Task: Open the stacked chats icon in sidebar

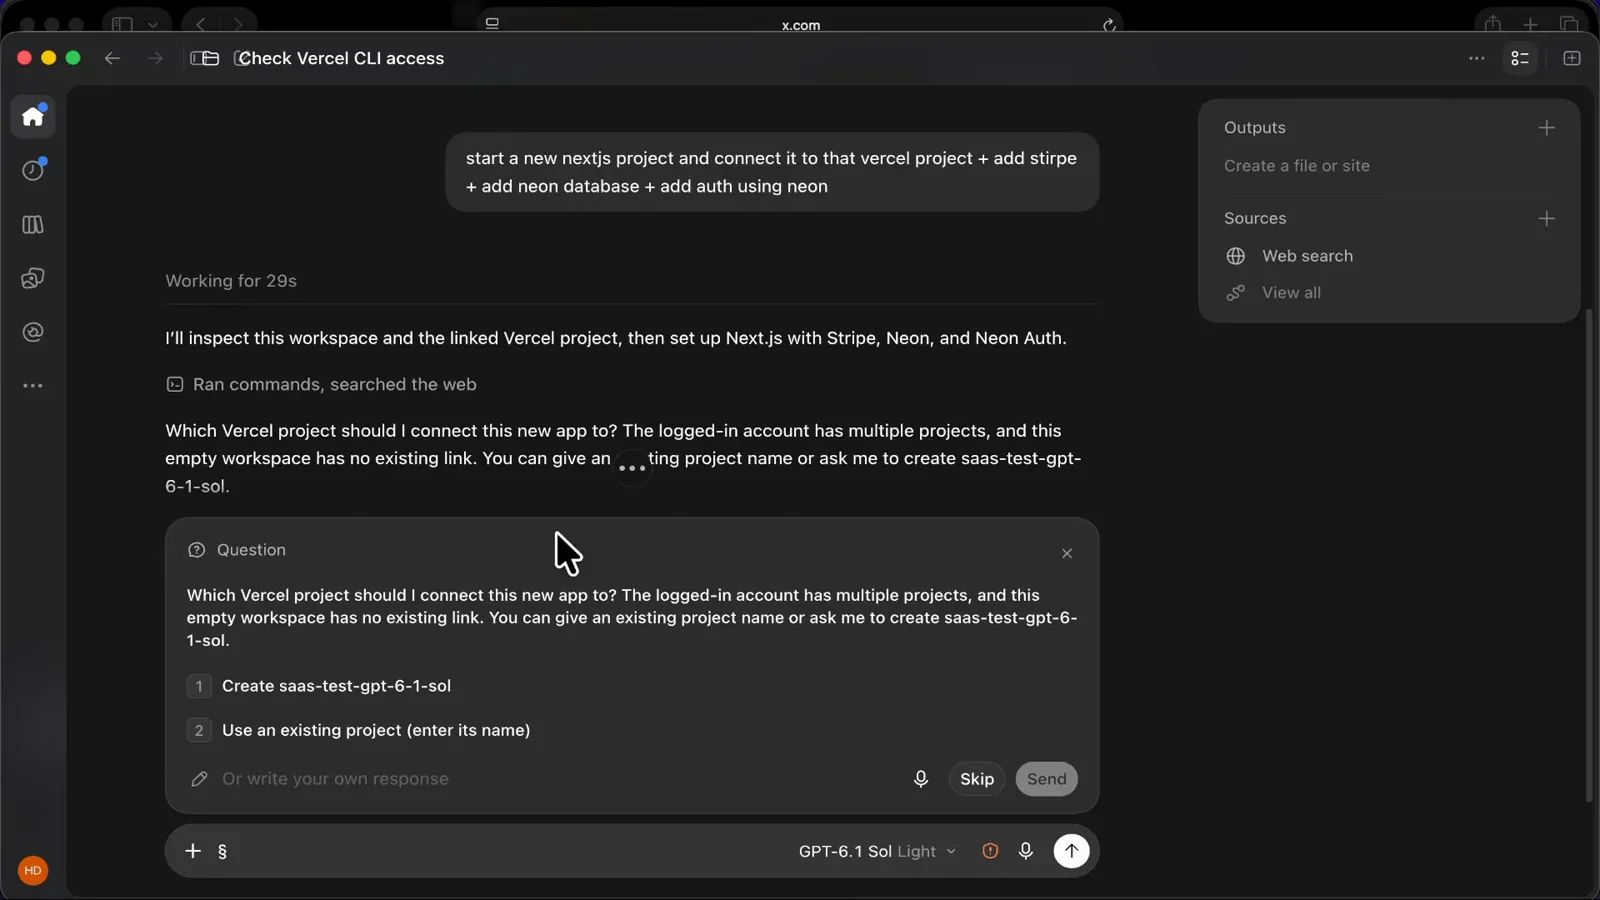Action: tap(33, 278)
